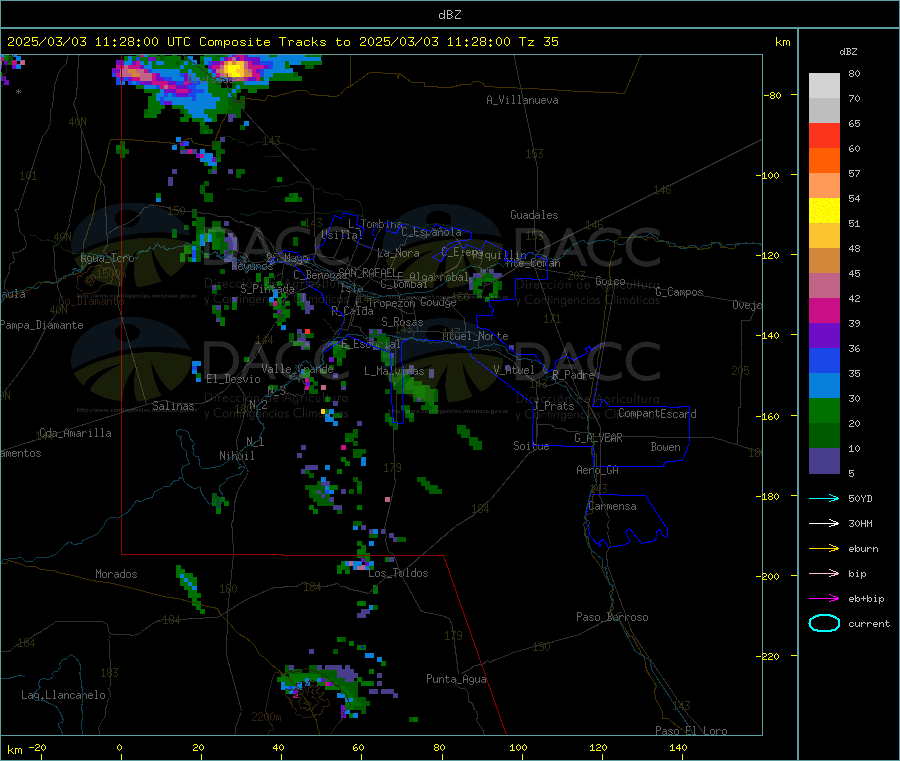Image resolution: width=900 pixels, height=761 pixels.
Task: Select the 51 dBZ yellow swatch
Action: (x=824, y=211)
